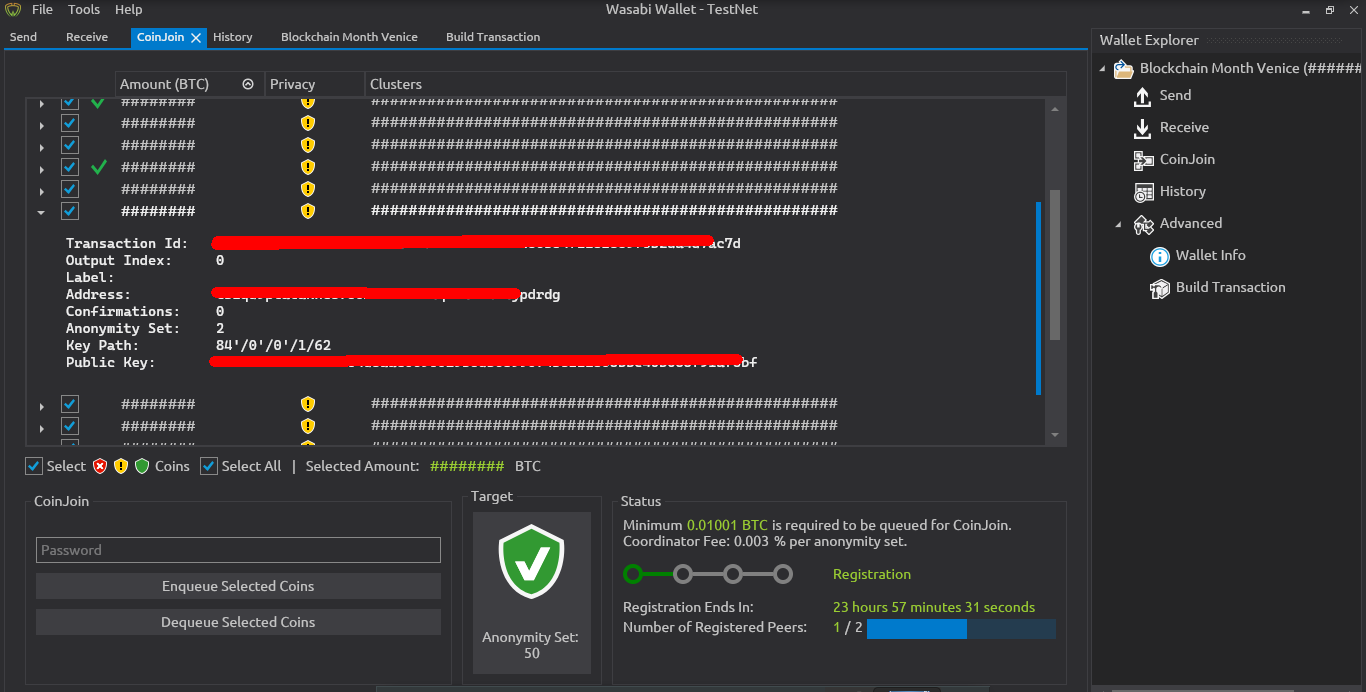Open the Tools menu
The height and width of the screenshot is (692, 1366).
point(84,9)
